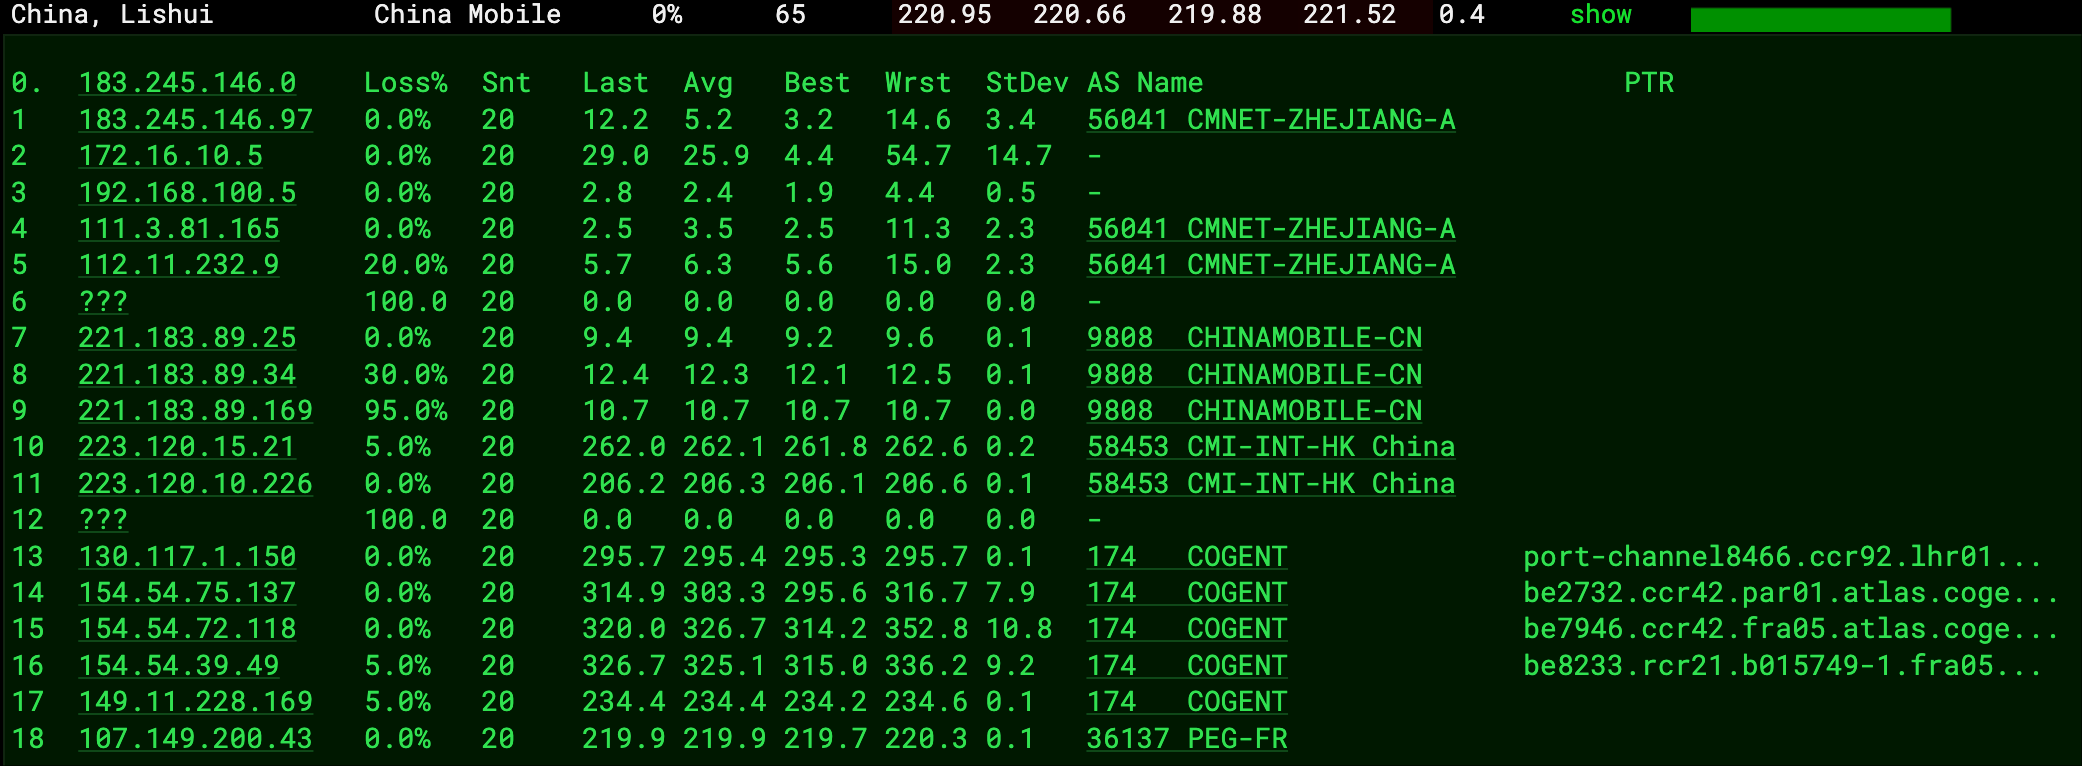Open AS 56041 CMNET-ZHEJIANG-A on hop 1
Viewport: 2082px width, 766px height.
[1271, 120]
